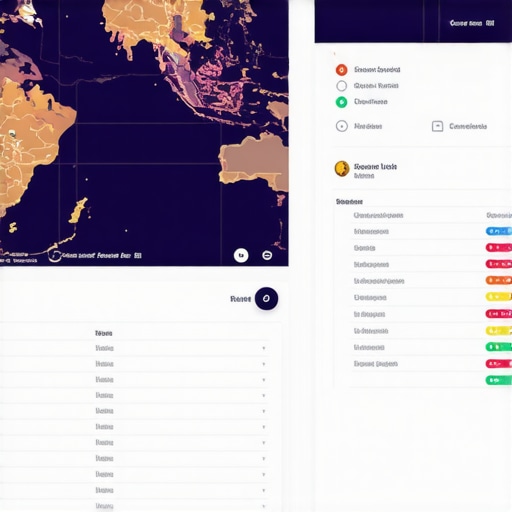Viewport: 512px width, 512px height.
Task: Expand the first row's arrow in the lower-left list
Action: (264, 348)
